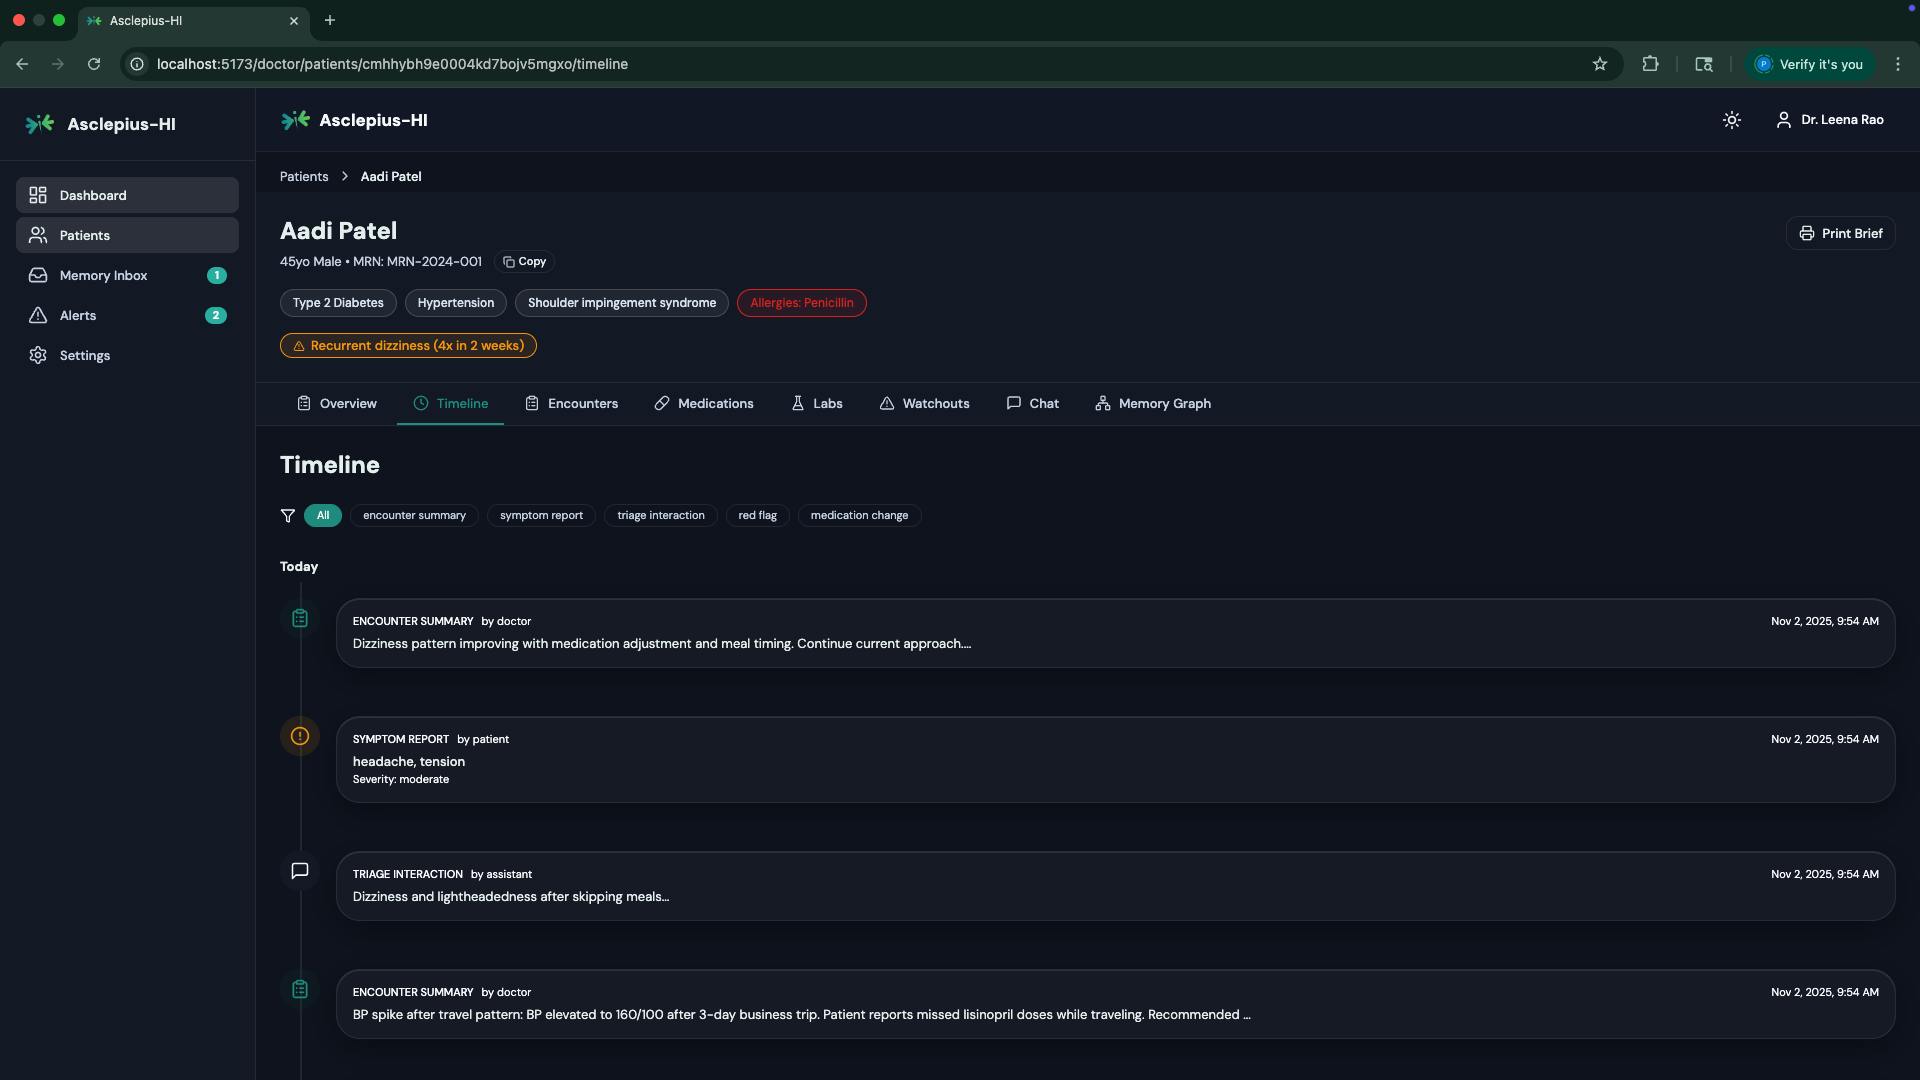Click the triage interaction chat bubble icon

click(300, 871)
